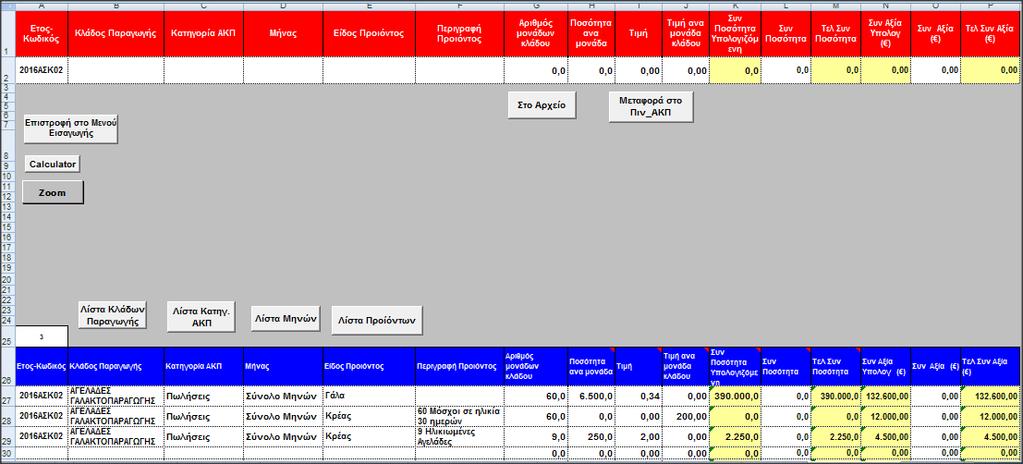This screenshot has width=1023, height=464.
Task: Select the Γάλα product cell
Action: tap(369, 395)
